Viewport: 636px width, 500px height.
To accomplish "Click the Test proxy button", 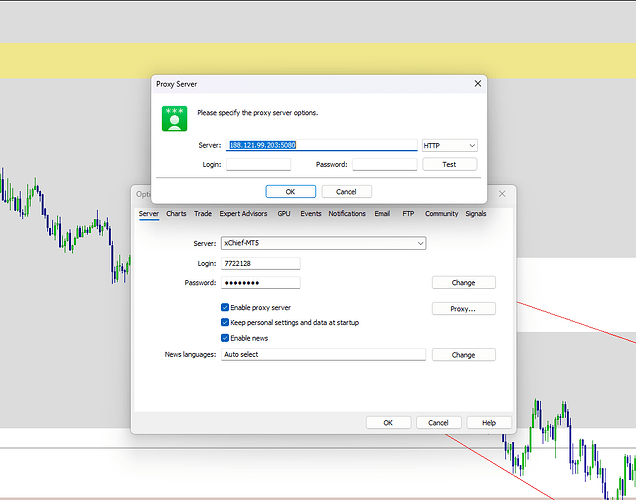I will (x=449, y=164).
